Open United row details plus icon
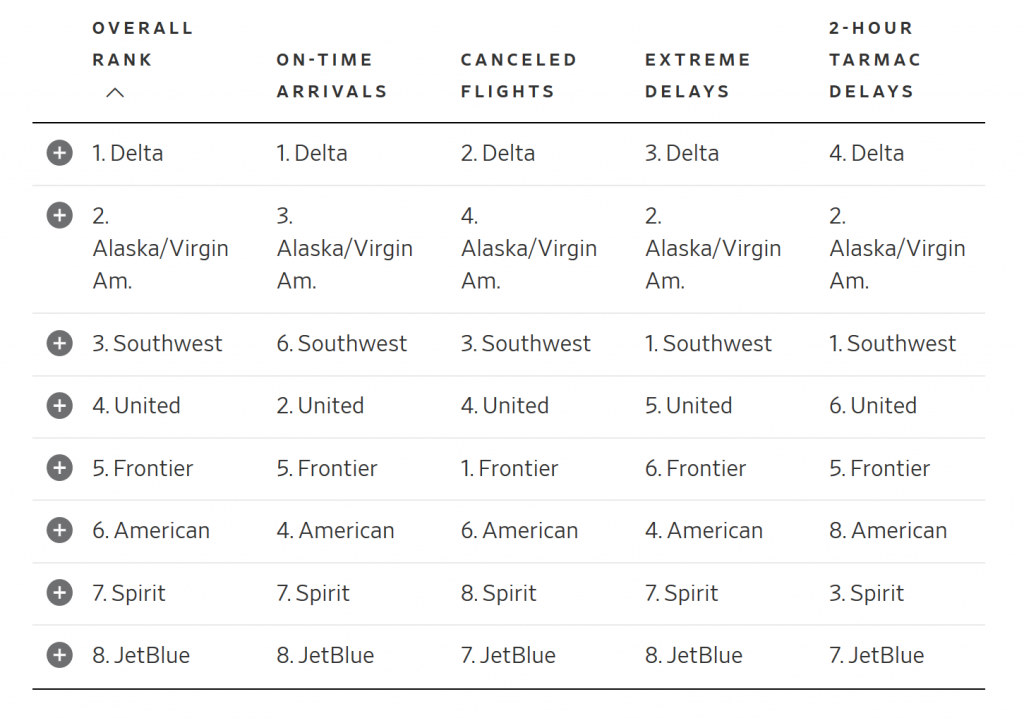The width and height of the screenshot is (1024, 718). pos(59,405)
